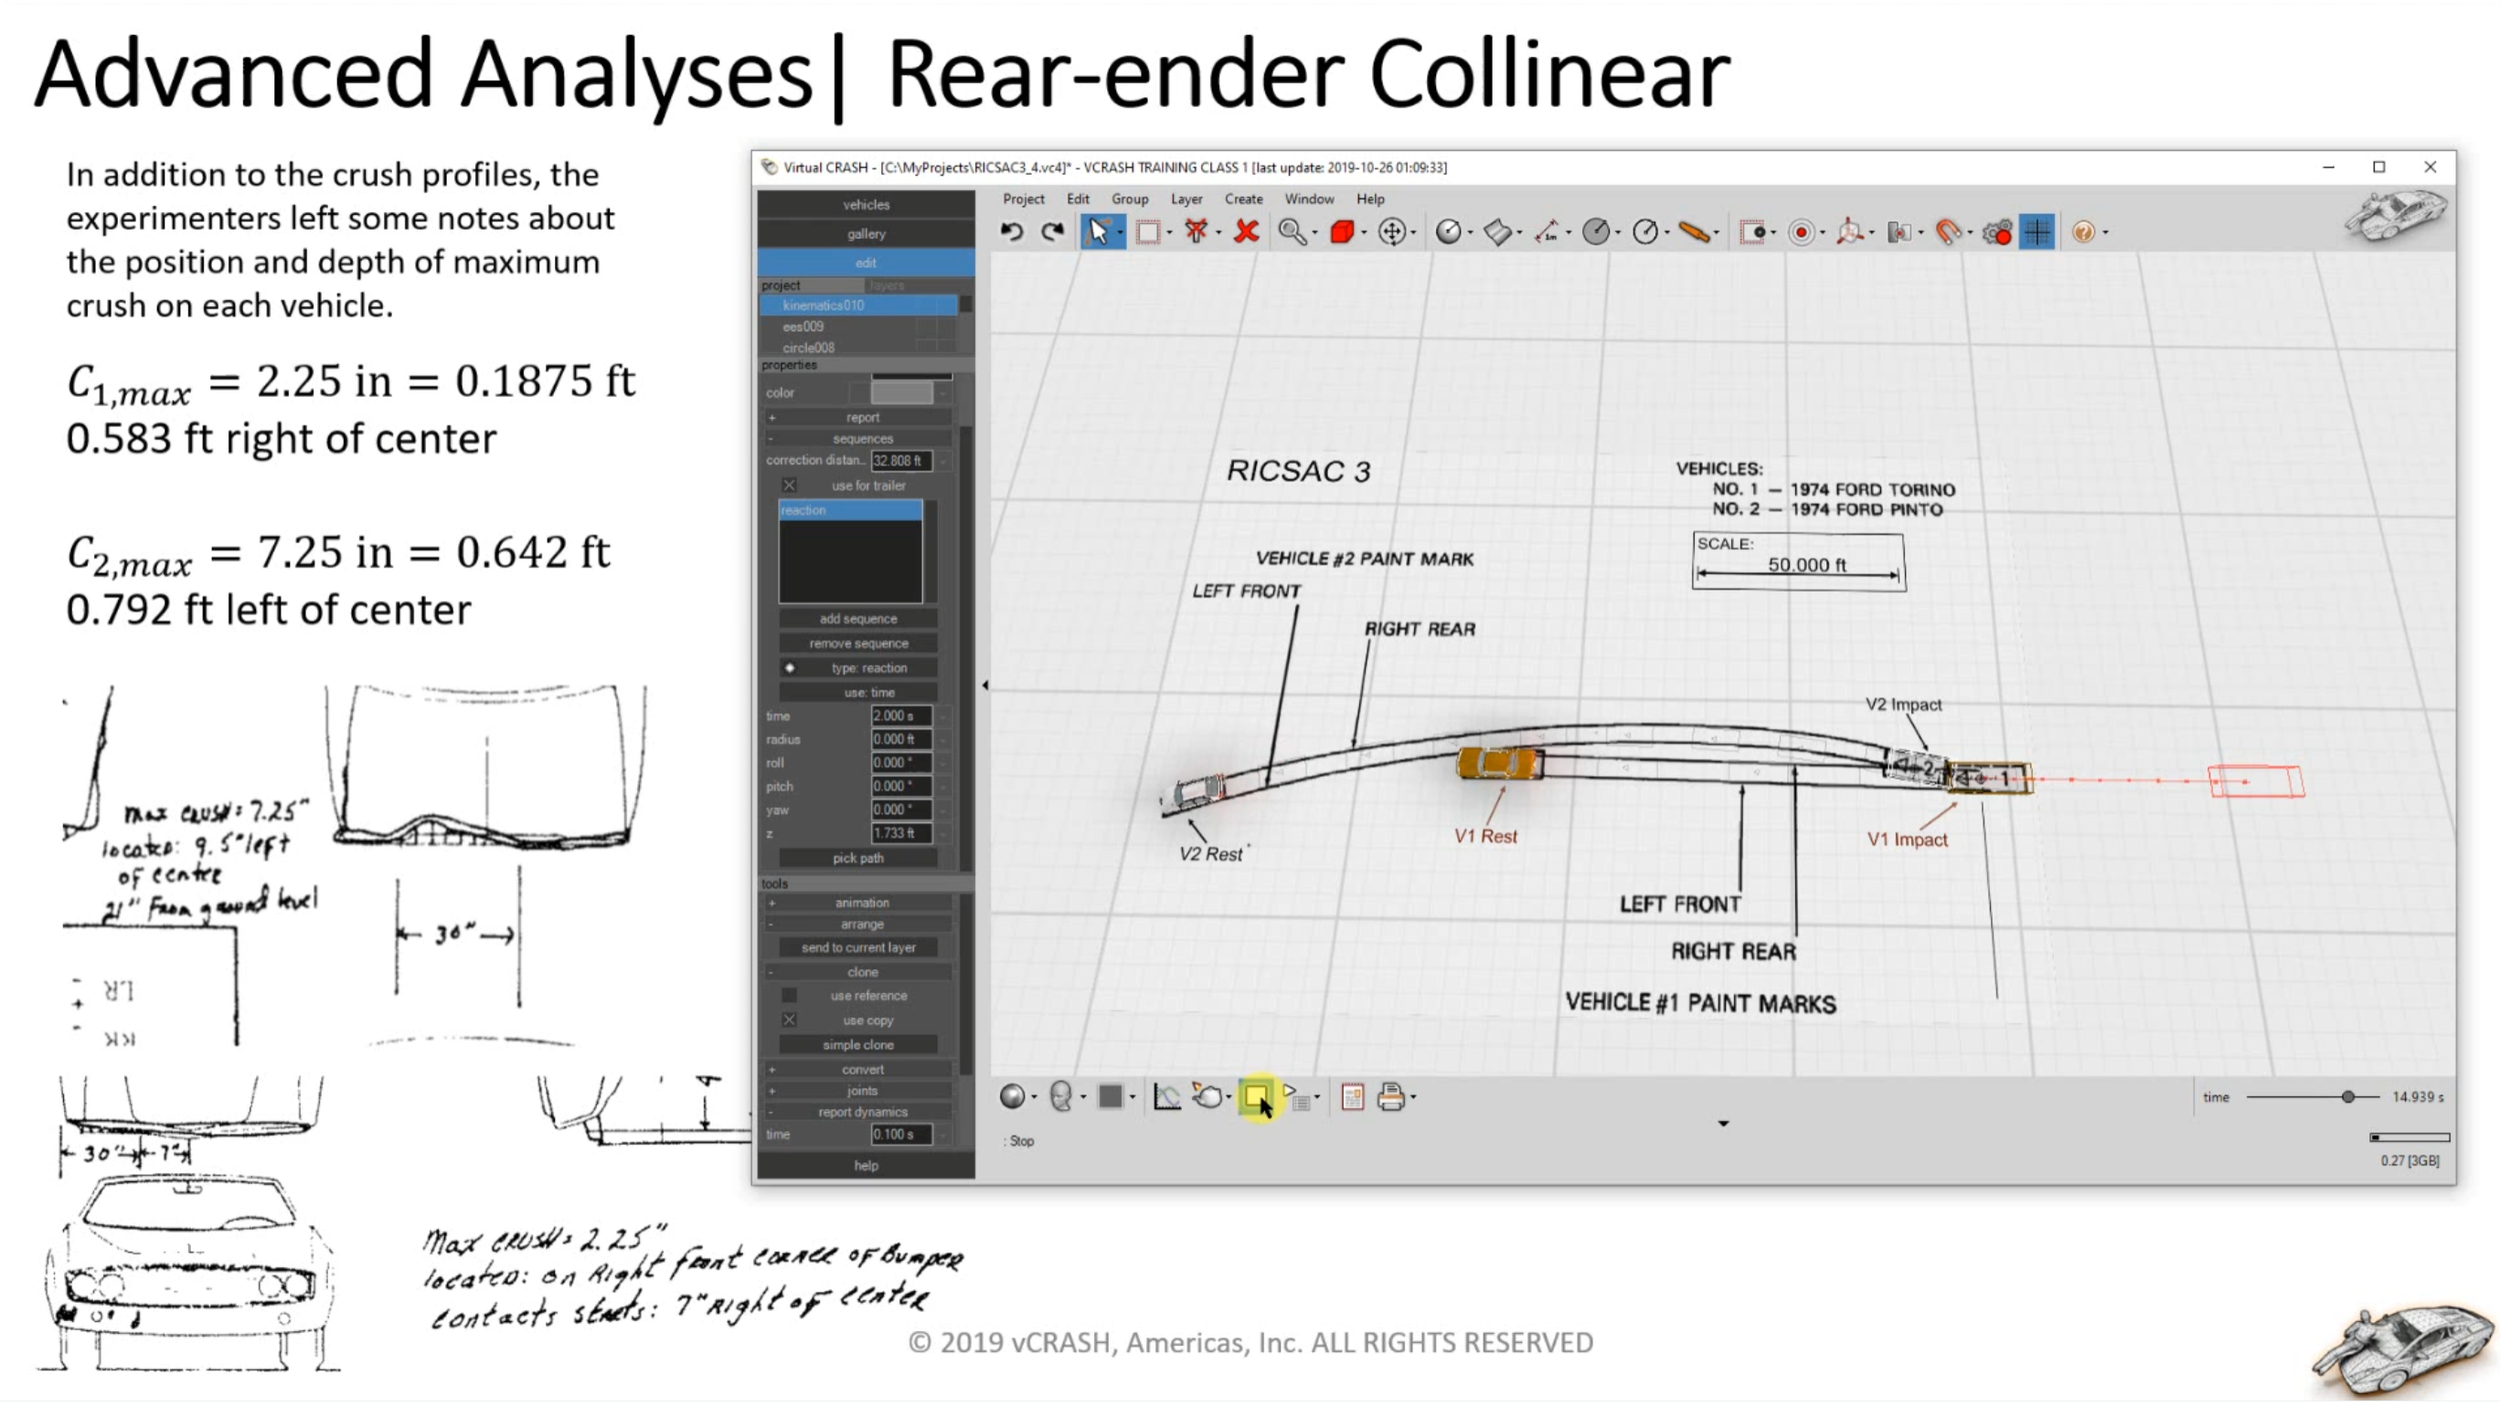Click the 'add sequence' button
Image resolution: width=2500 pixels, height=1409 pixels.
[x=858, y=619]
